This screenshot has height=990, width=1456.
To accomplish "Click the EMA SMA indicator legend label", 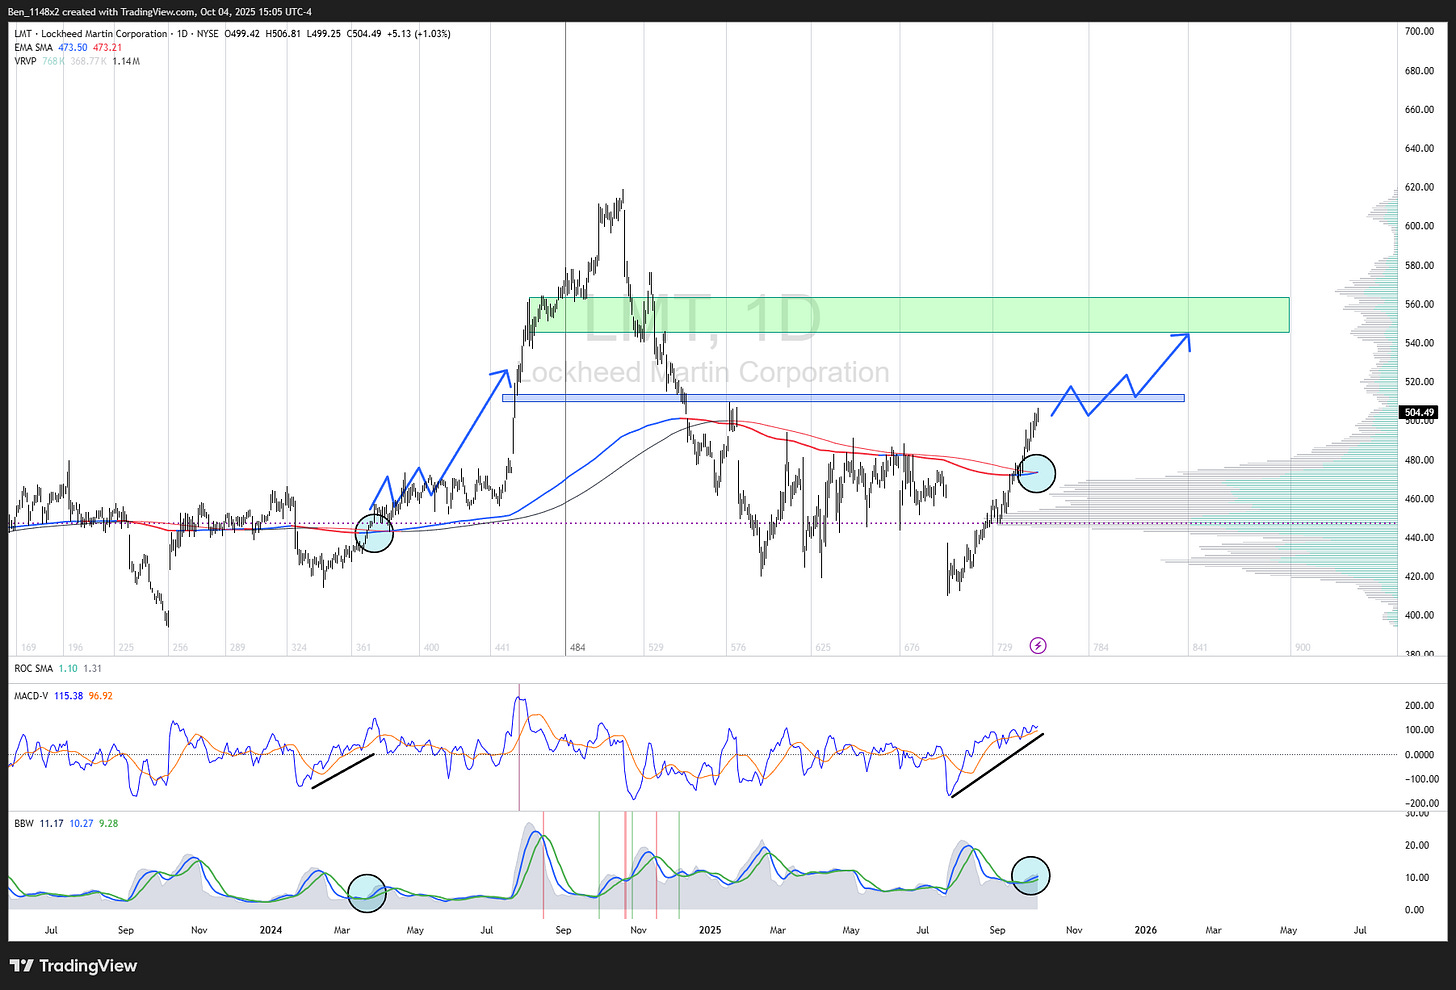I will (33, 48).
